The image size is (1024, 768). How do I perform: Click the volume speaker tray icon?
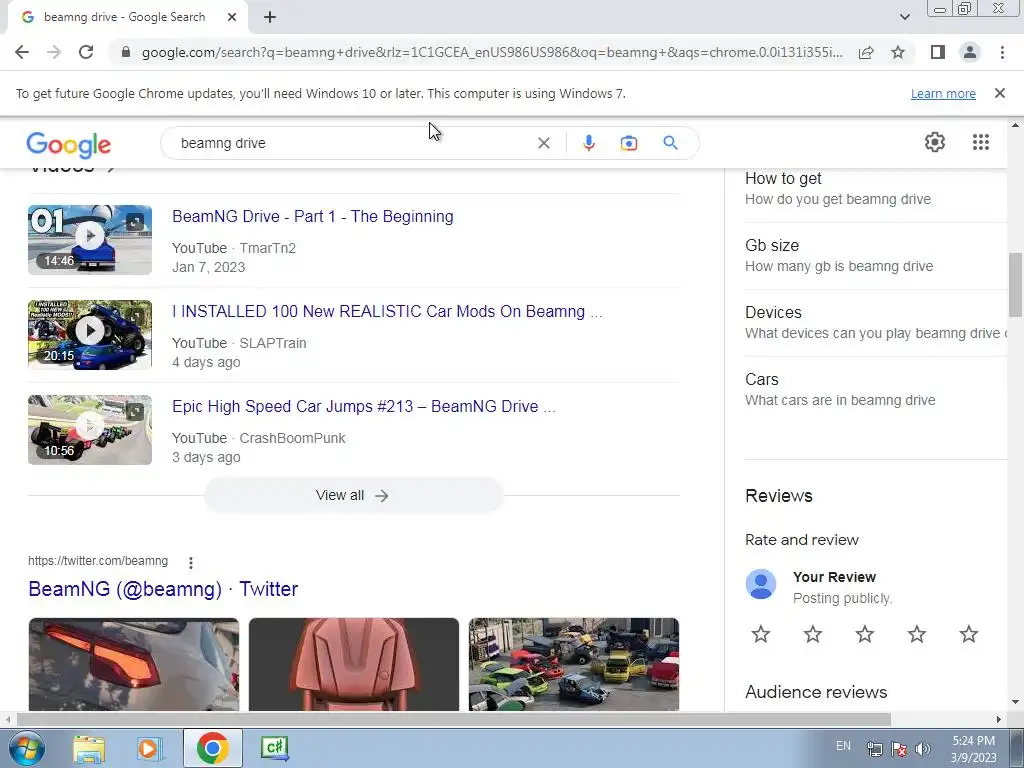[923, 749]
